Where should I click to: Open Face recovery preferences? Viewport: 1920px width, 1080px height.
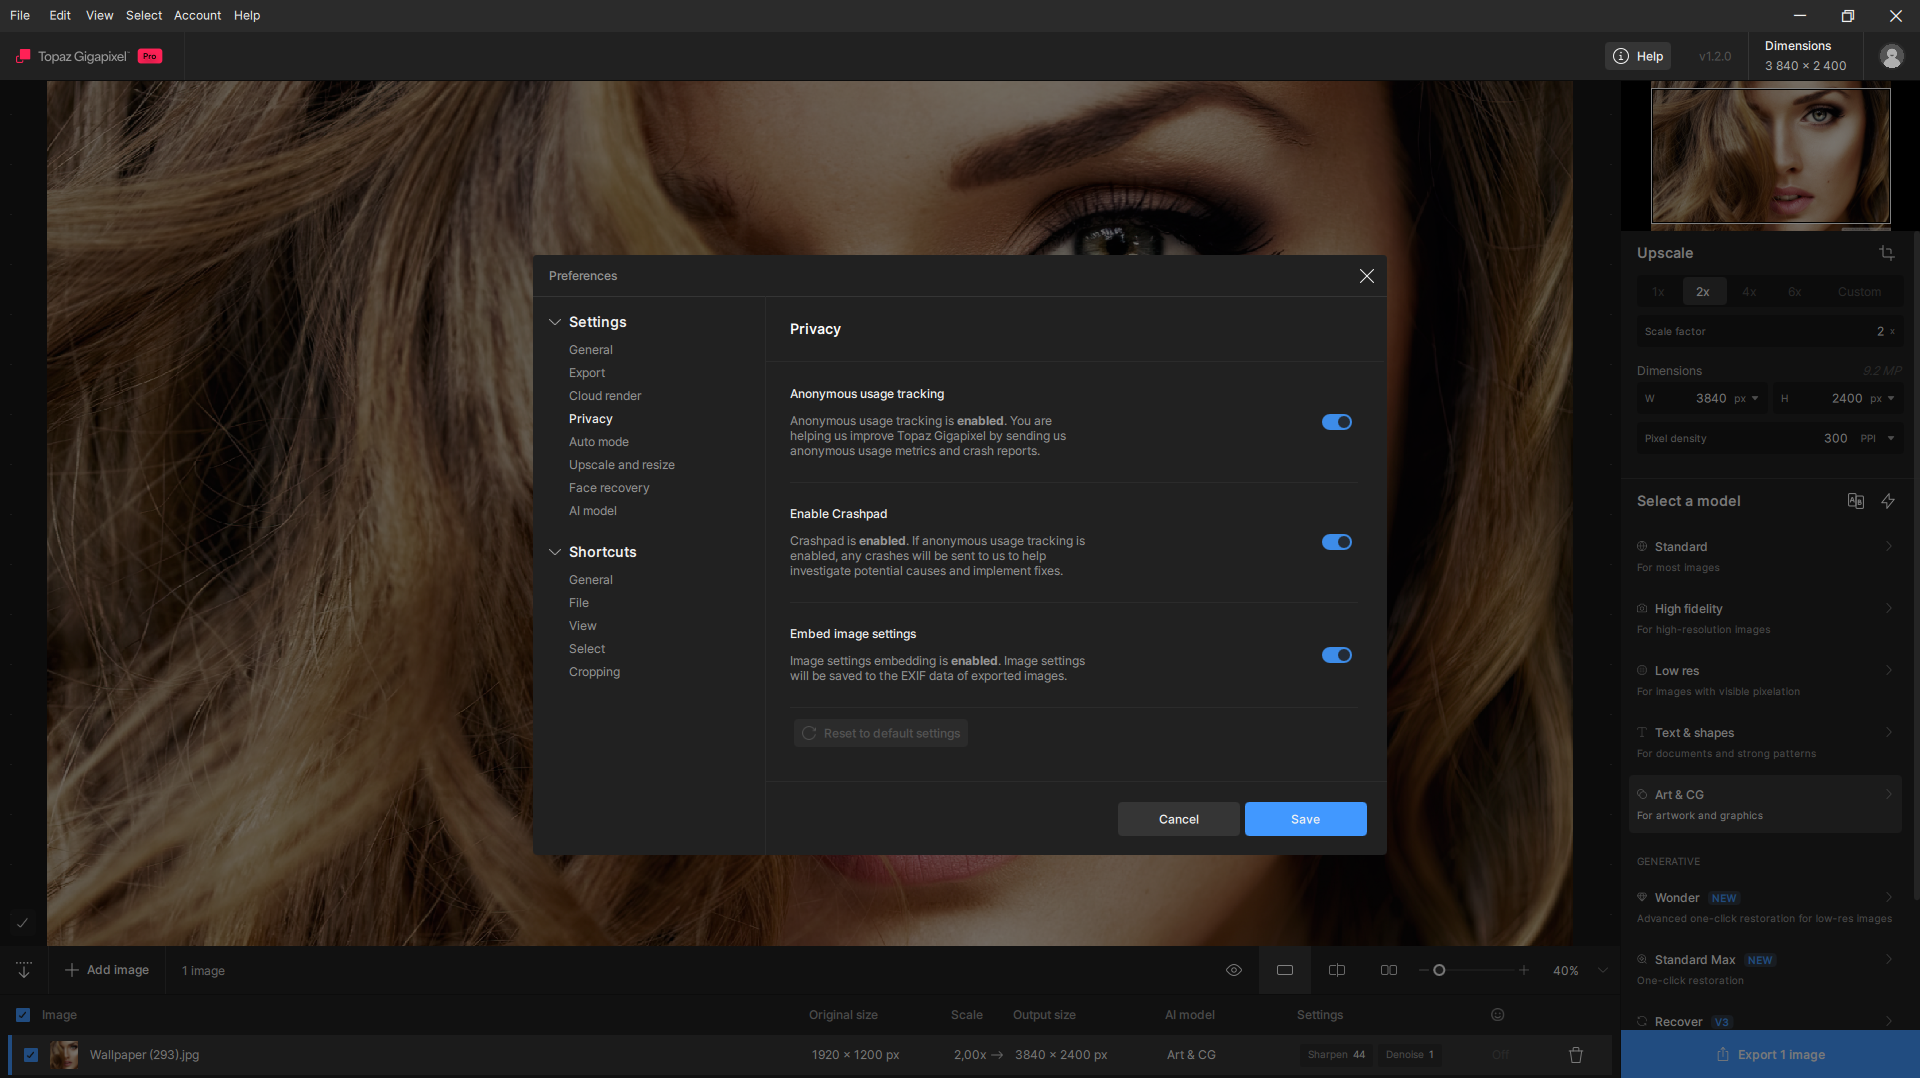coord(609,488)
